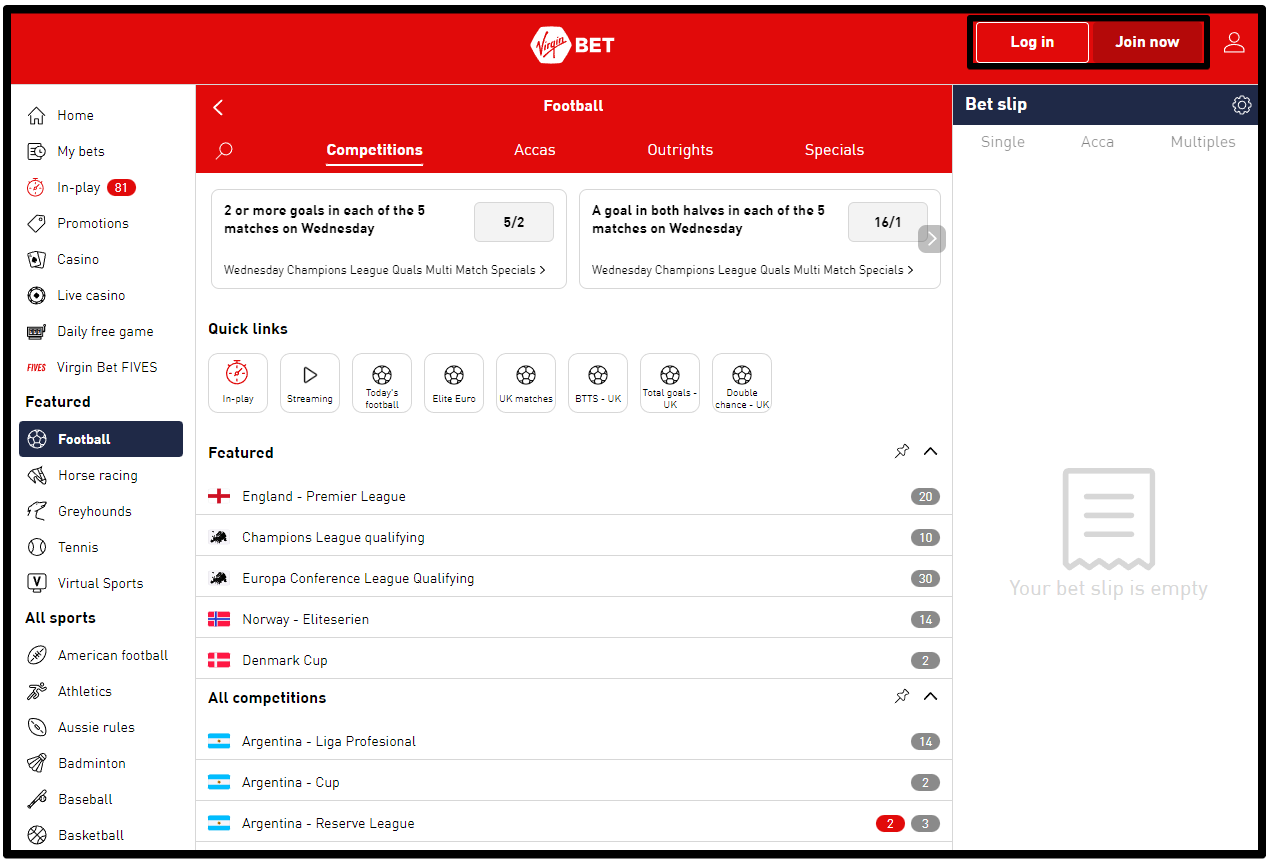Click the Virgin Bet logo

572,44
